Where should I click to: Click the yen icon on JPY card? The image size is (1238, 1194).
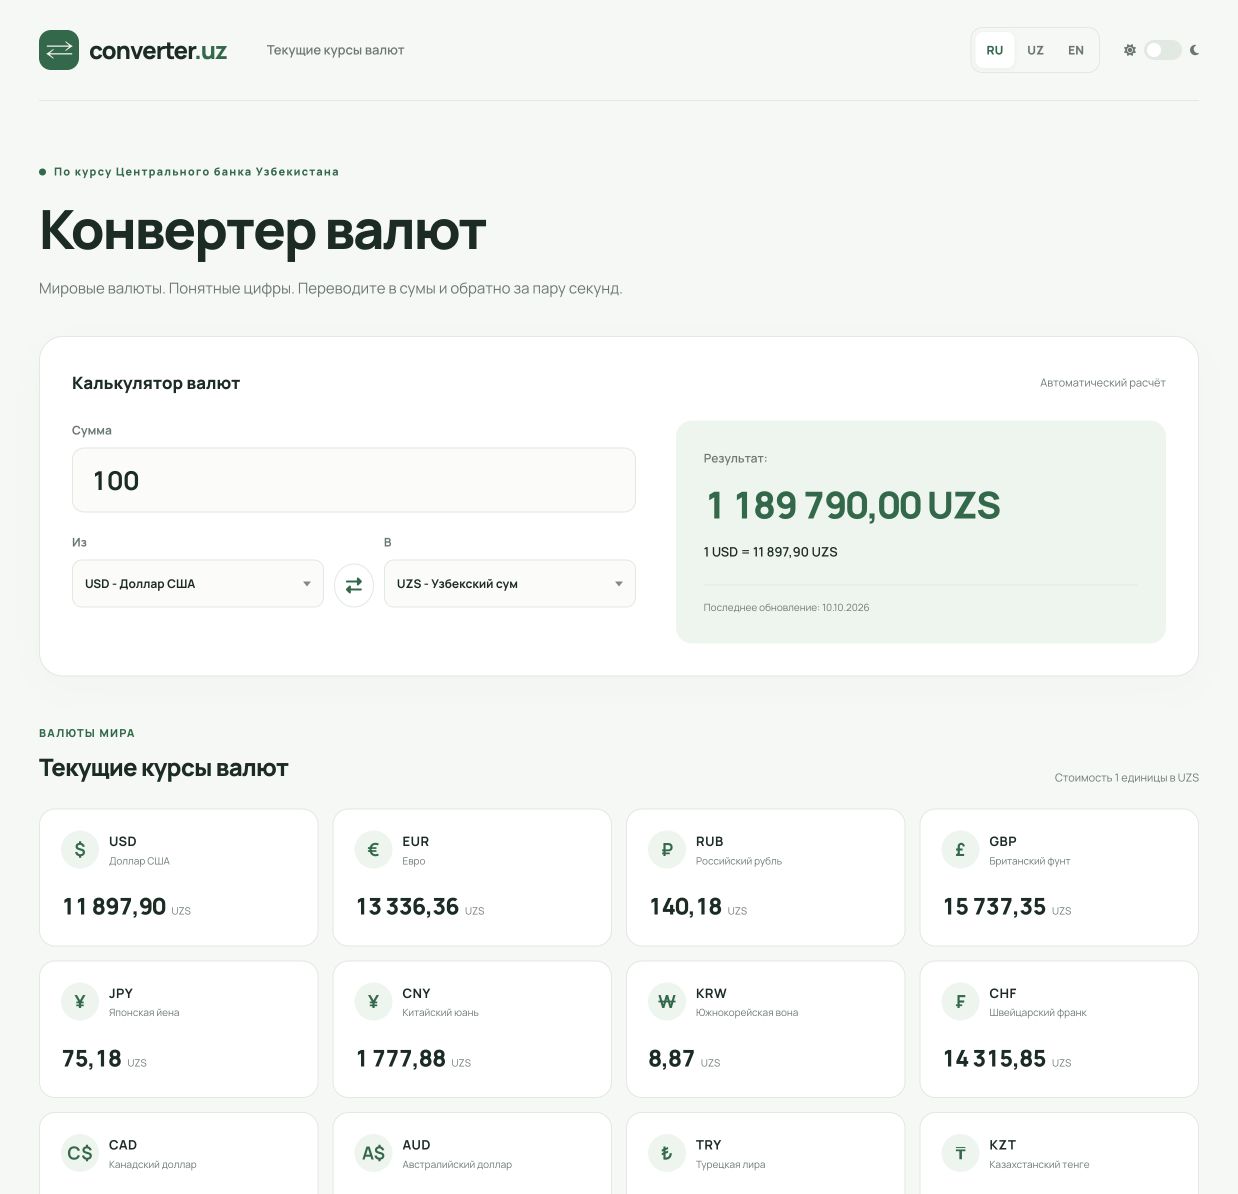(80, 1002)
